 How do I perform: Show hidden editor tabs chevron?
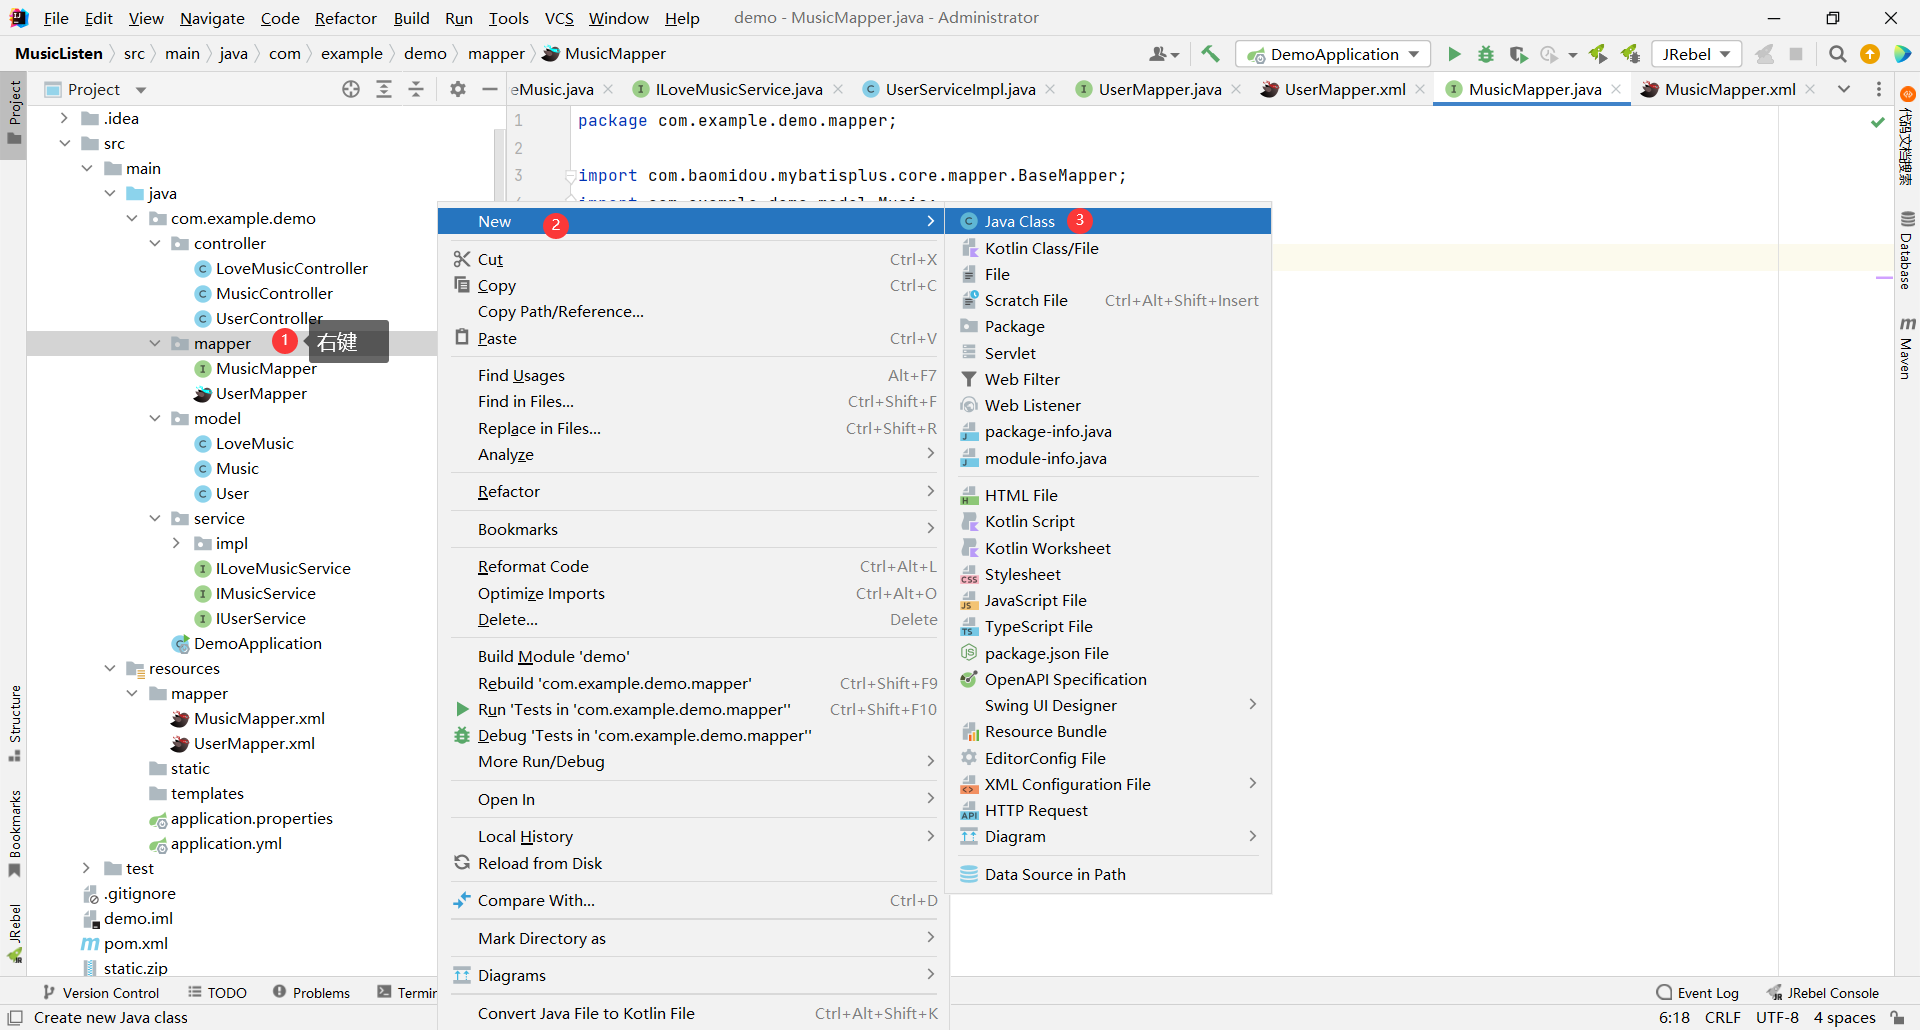[x=1844, y=89]
